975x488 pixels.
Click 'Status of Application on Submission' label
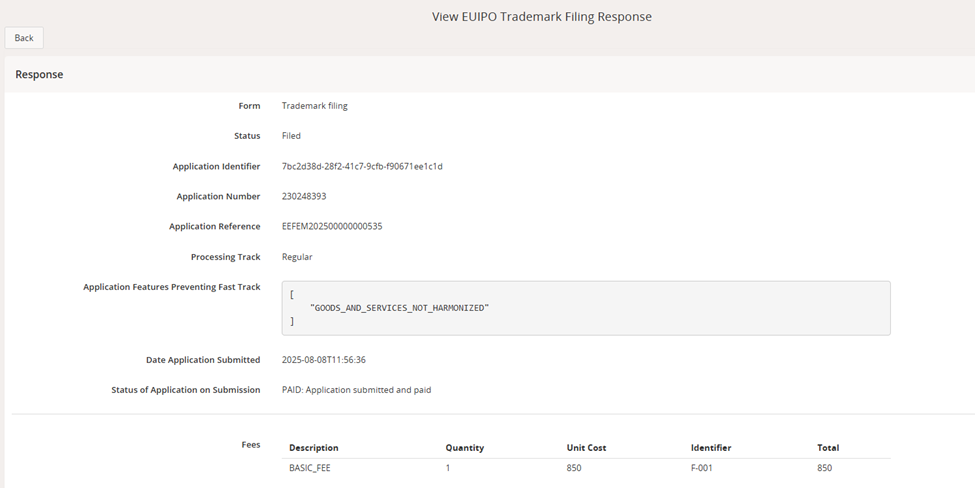(186, 390)
